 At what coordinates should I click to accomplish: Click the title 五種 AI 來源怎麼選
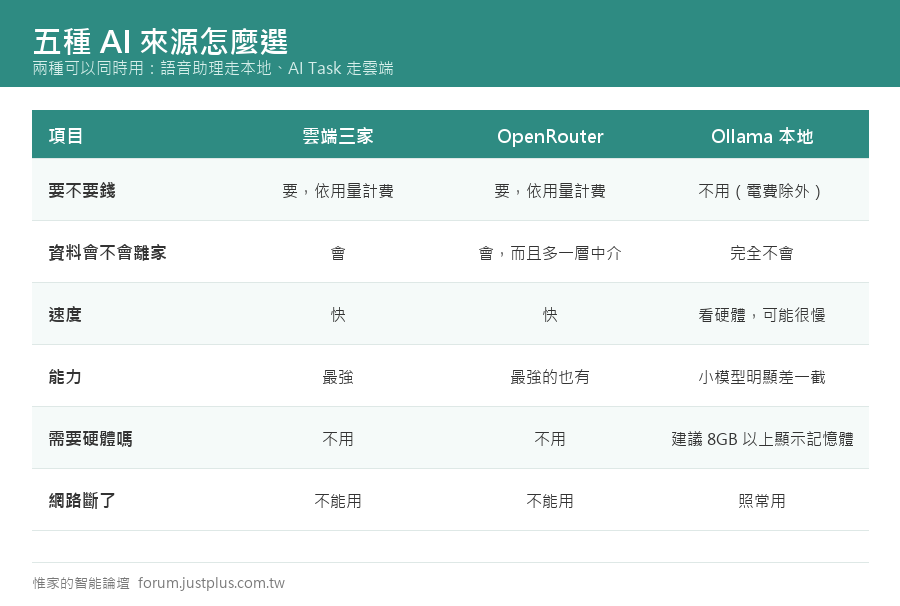(x=160, y=41)
